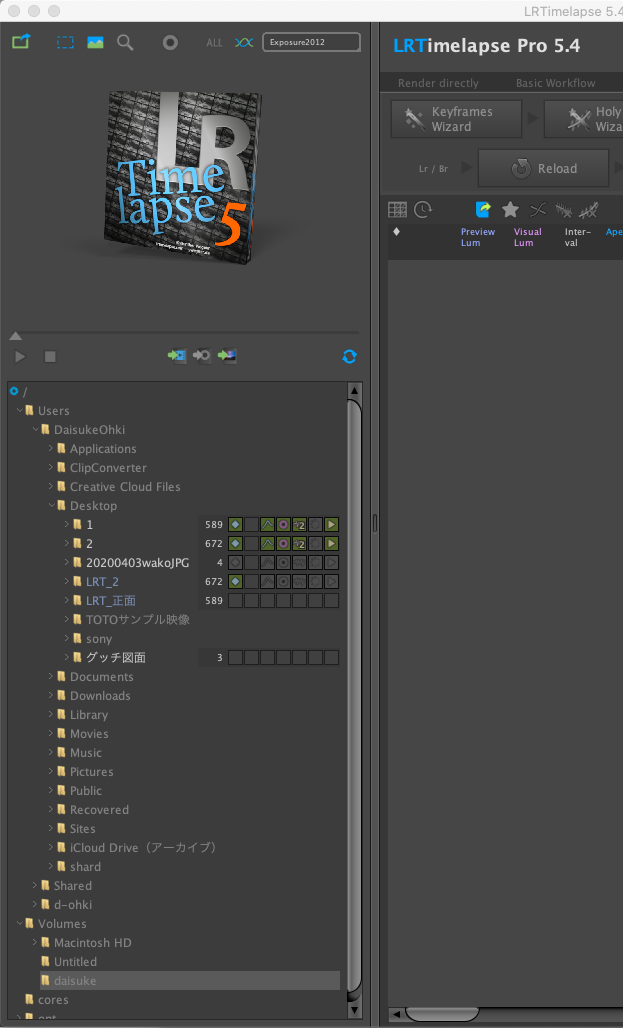
Task: Click the play status icon in folder 2 row
Action: (332, 544)
